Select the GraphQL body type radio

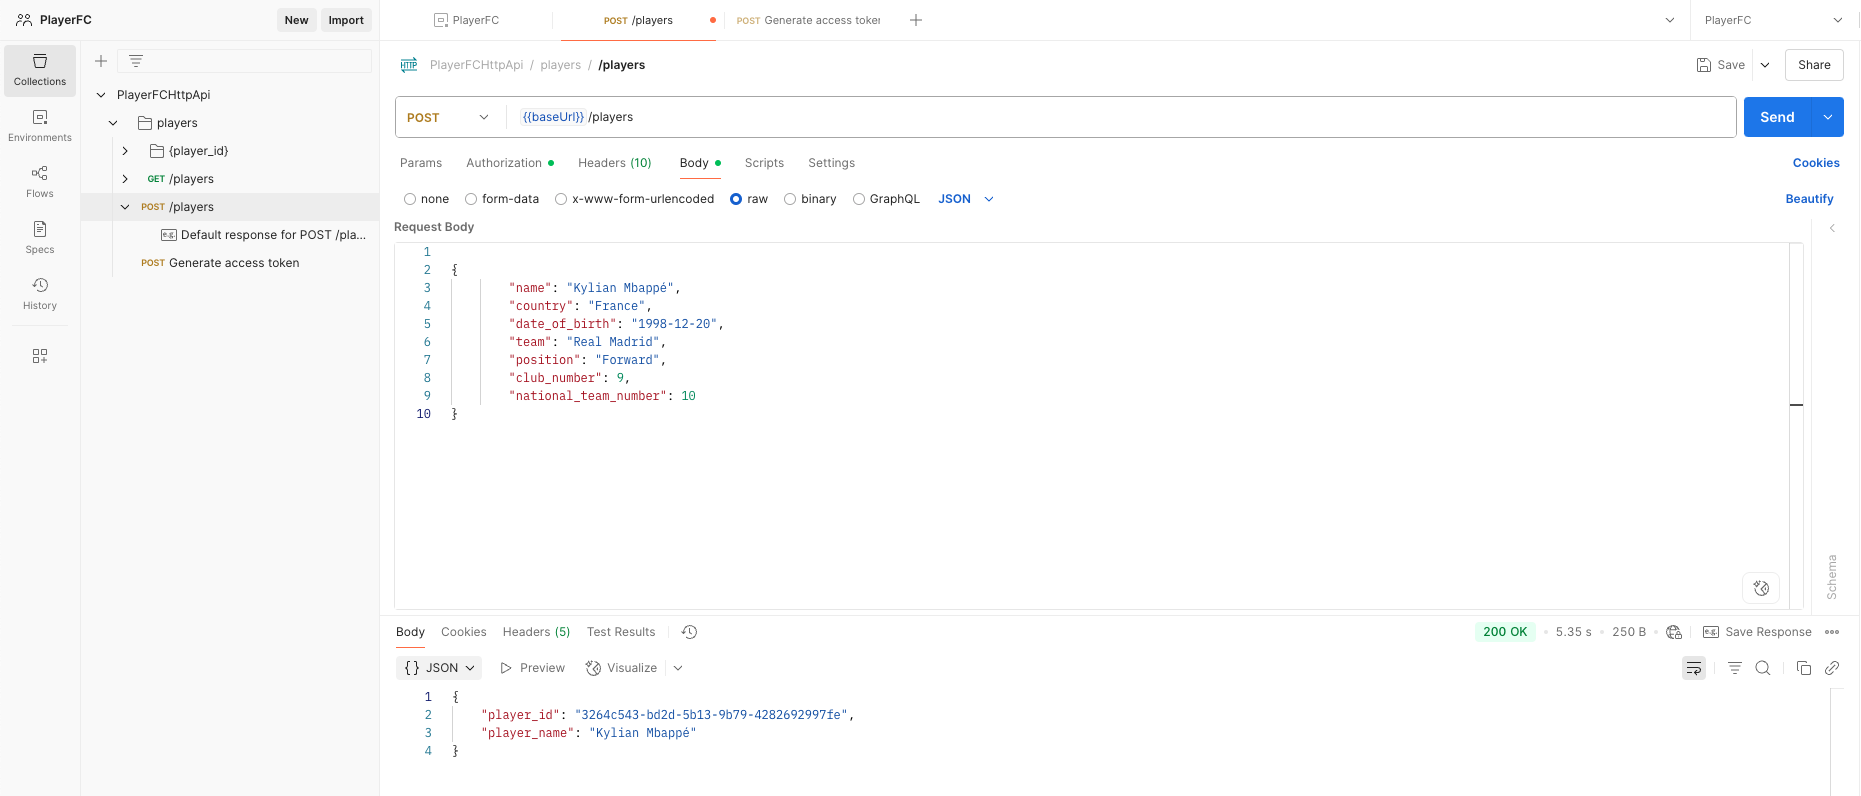click(859, 199)
